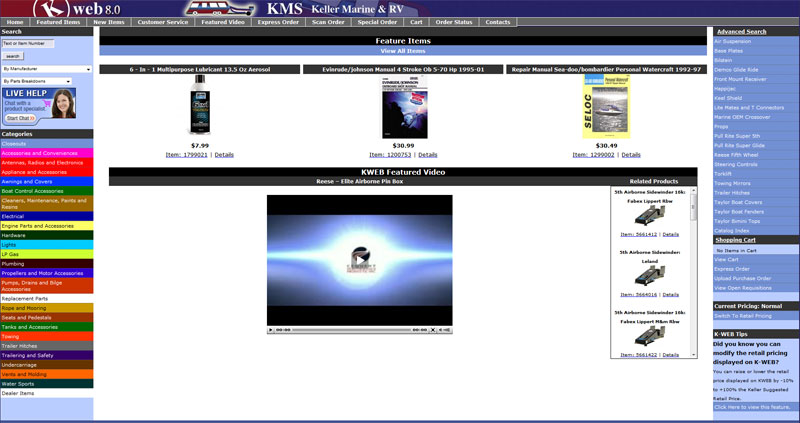Viewport: 800px width, 423px height.
Task: Open Item: 1799021 link
Action: point(187,155)
